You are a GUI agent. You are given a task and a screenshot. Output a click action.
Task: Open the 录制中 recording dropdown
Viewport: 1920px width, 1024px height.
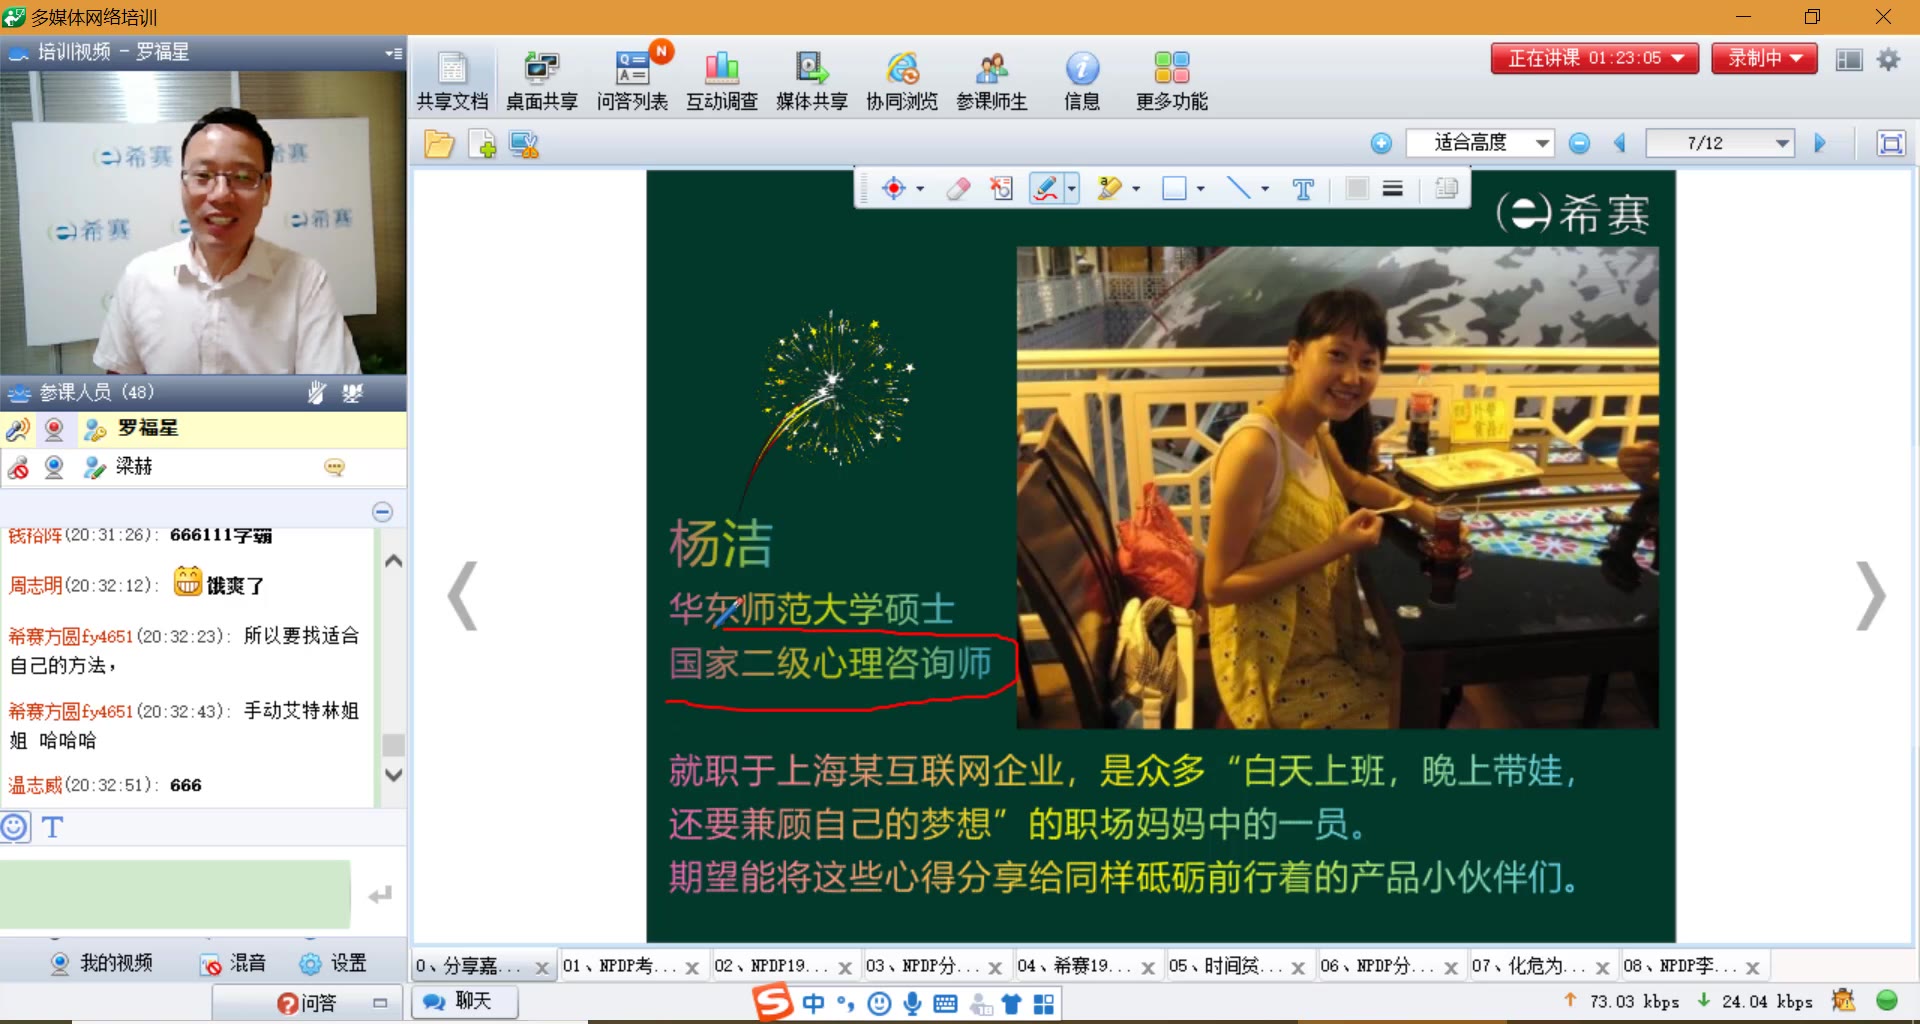pos(1764,58)
